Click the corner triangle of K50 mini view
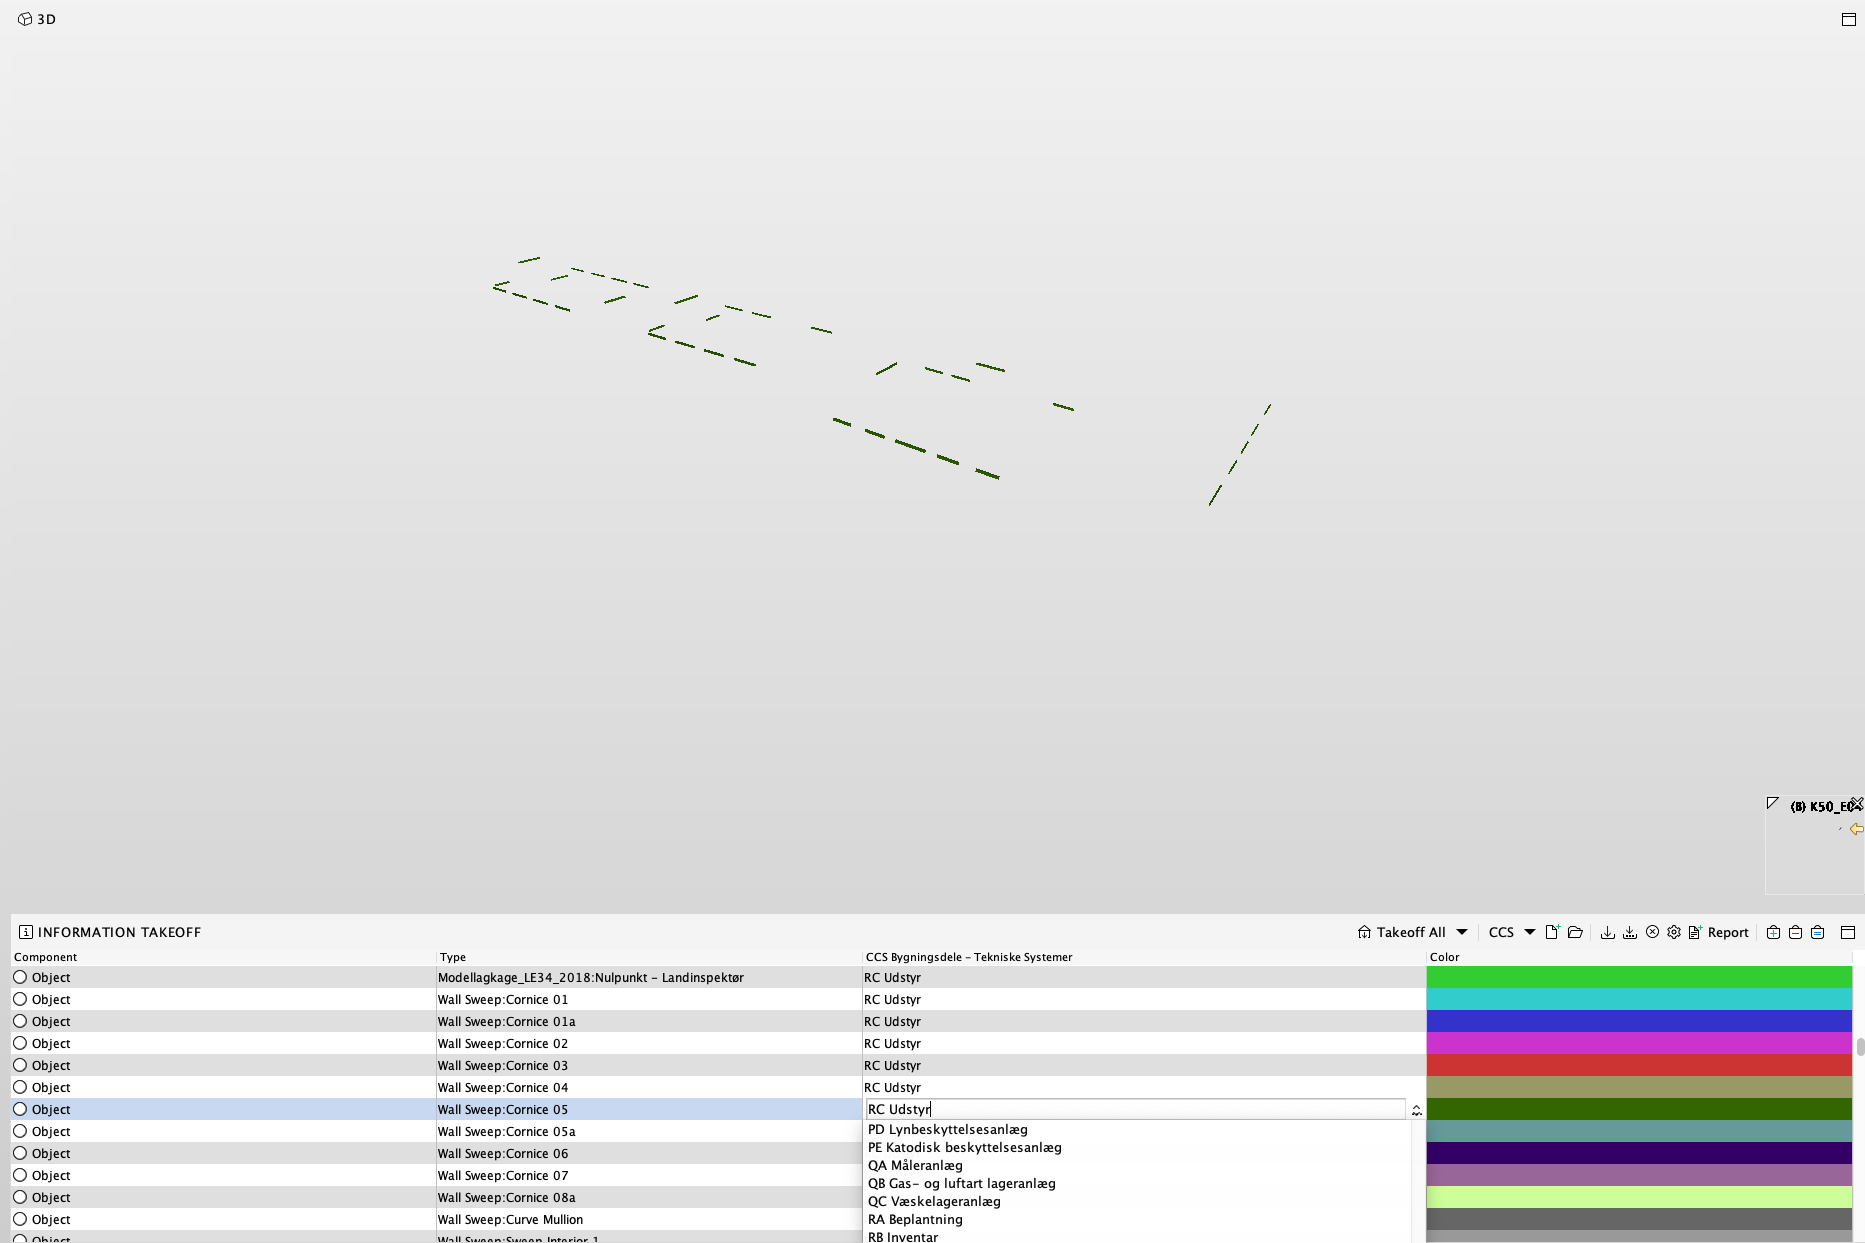The image size is (1865, 1243). [1773, 803]
